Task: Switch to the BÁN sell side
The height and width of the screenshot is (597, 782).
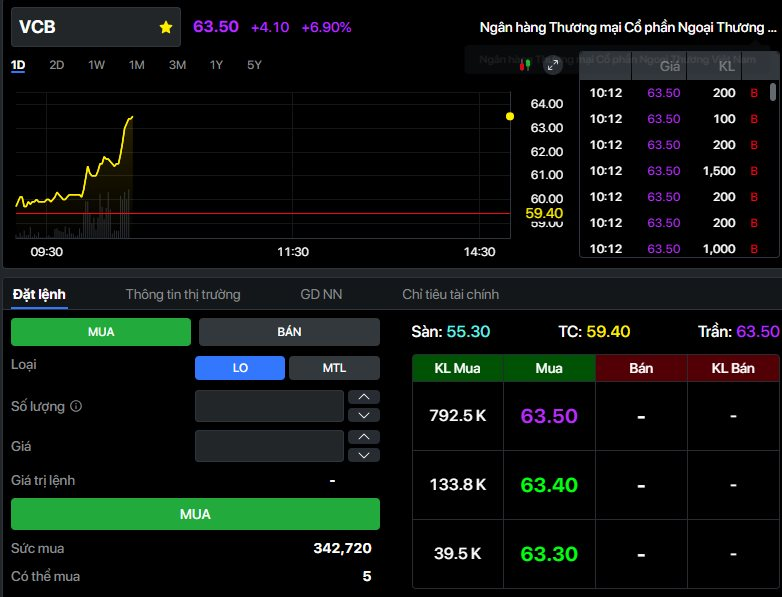Action: (x=289, y=332)
